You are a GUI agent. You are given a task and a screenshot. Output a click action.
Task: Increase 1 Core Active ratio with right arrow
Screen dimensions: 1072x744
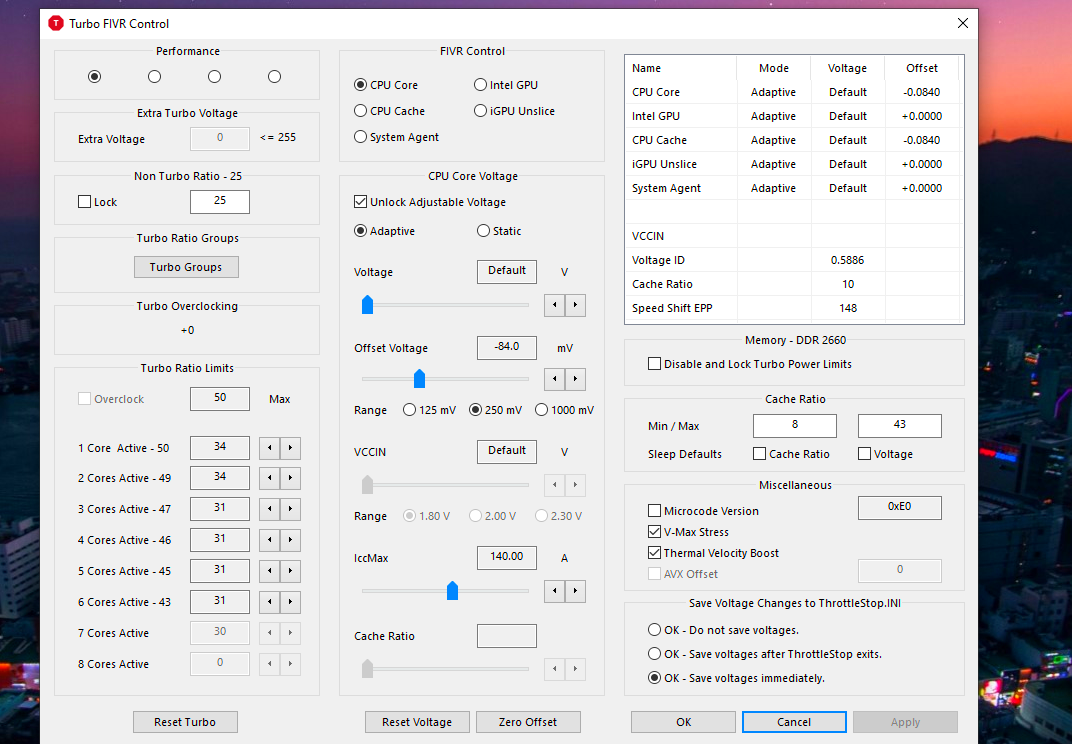[x=291, y=448]
